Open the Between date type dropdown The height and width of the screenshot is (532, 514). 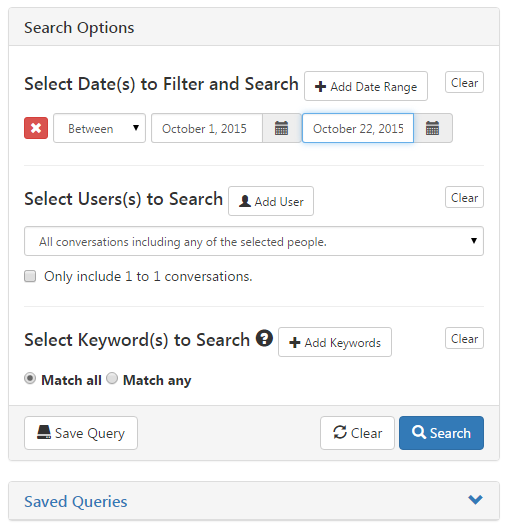tap(99, 128)
